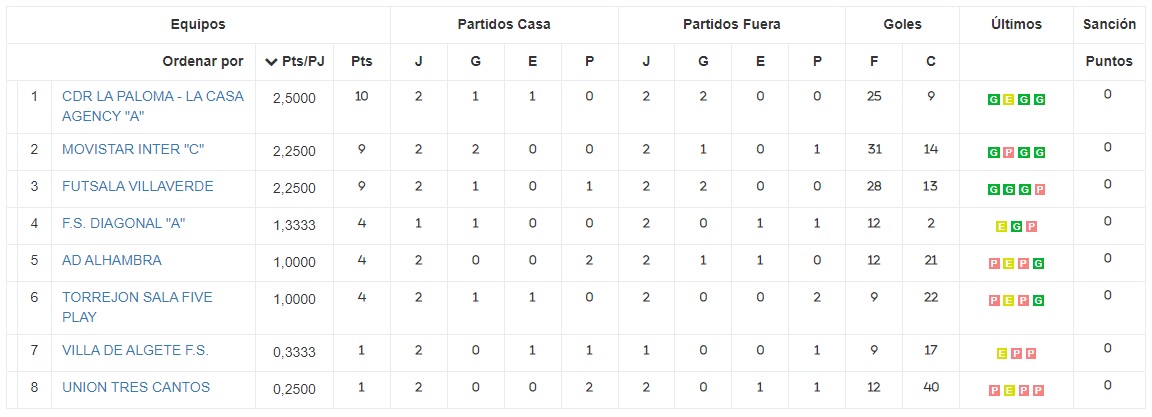Open the MOVISTAR INTER "C" team link
This screenshot has height=417, width=1152.
click(x=133, y=150)
